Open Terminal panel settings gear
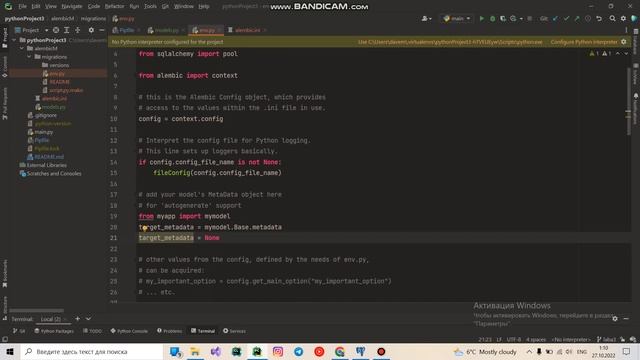The width and height of the screenshot is (640, 360). (615, 319)
